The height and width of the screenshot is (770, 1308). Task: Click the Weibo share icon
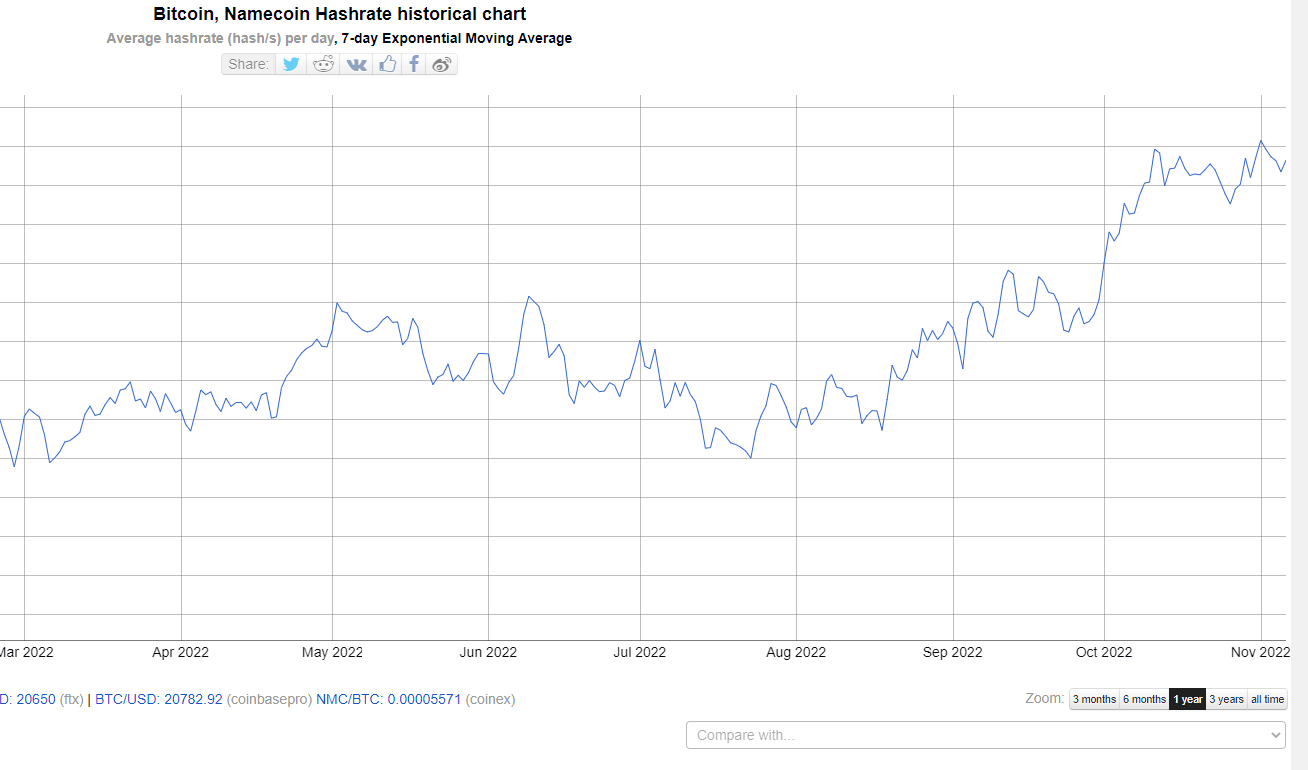[442, 64]
